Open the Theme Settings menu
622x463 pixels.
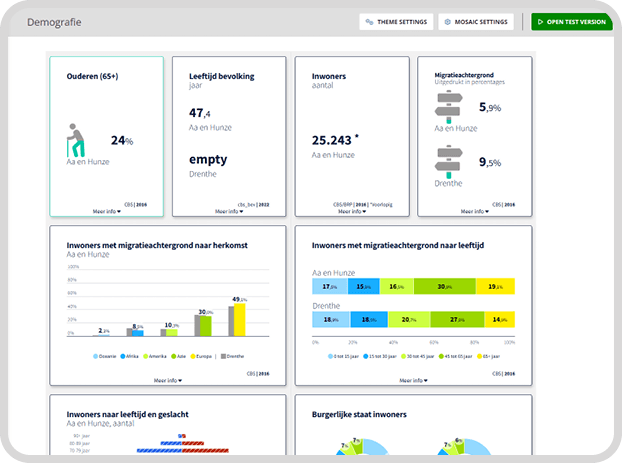coord(396,21)
